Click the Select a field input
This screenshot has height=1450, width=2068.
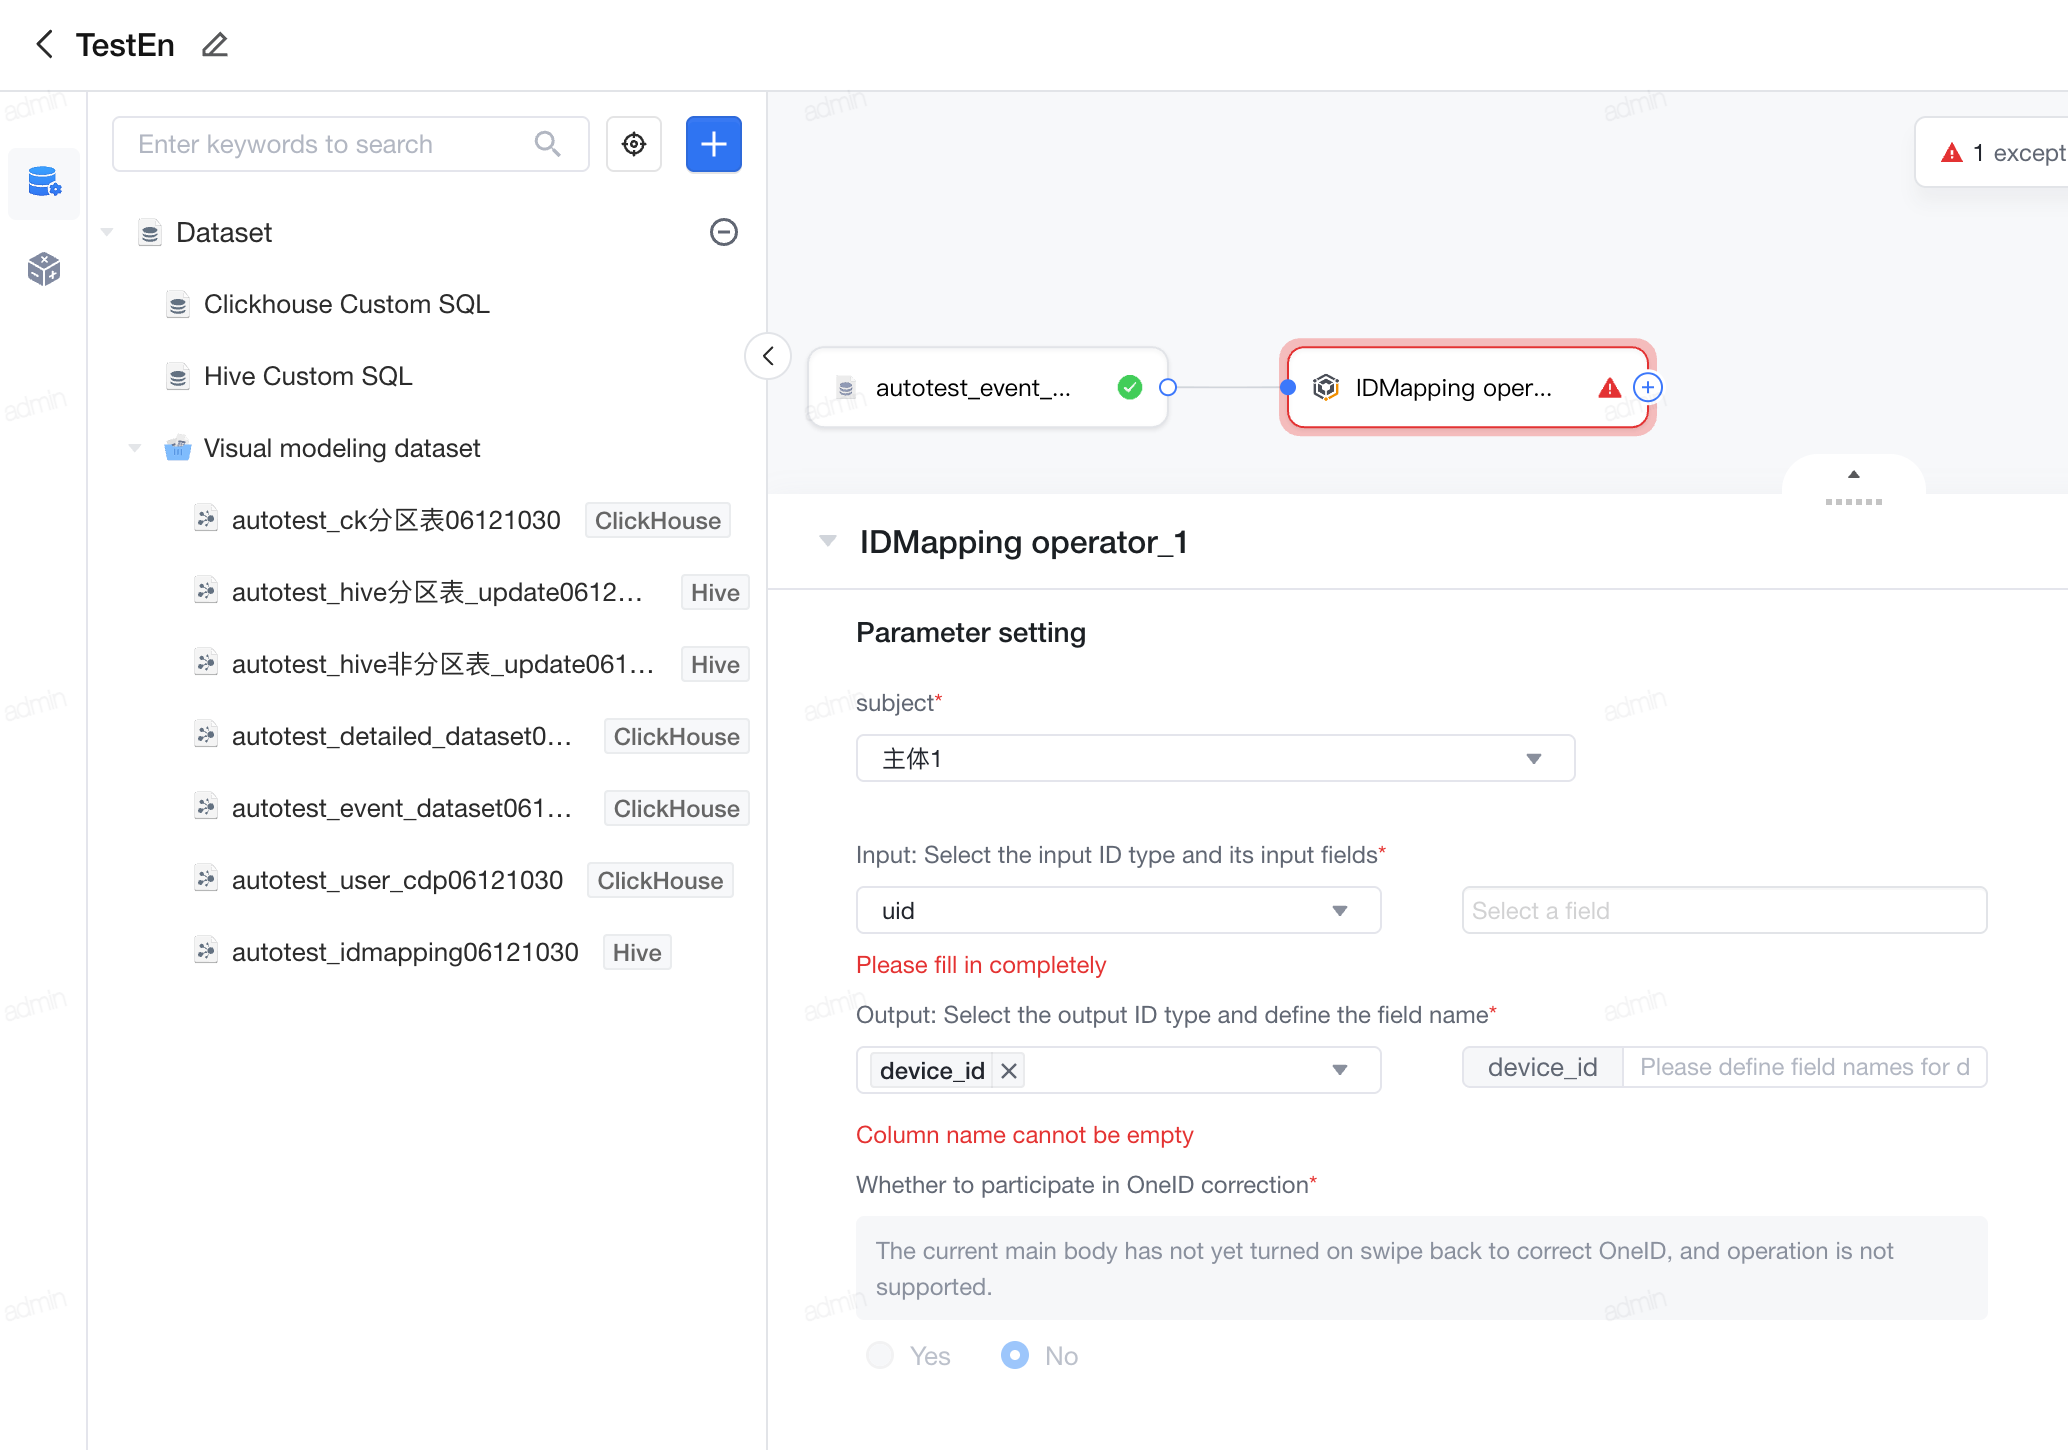(1724, 910)
